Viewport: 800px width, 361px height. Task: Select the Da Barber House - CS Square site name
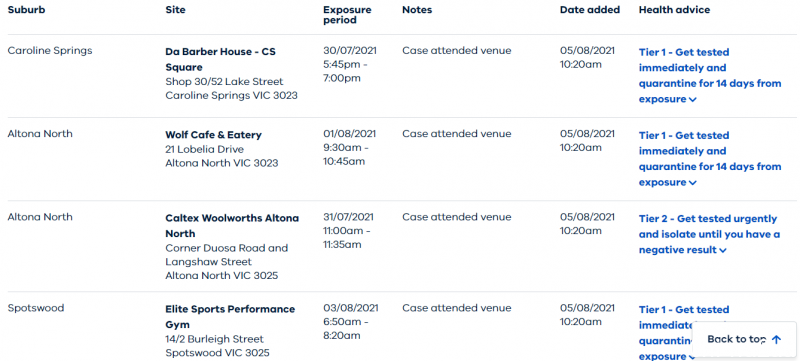click(220, 59)
